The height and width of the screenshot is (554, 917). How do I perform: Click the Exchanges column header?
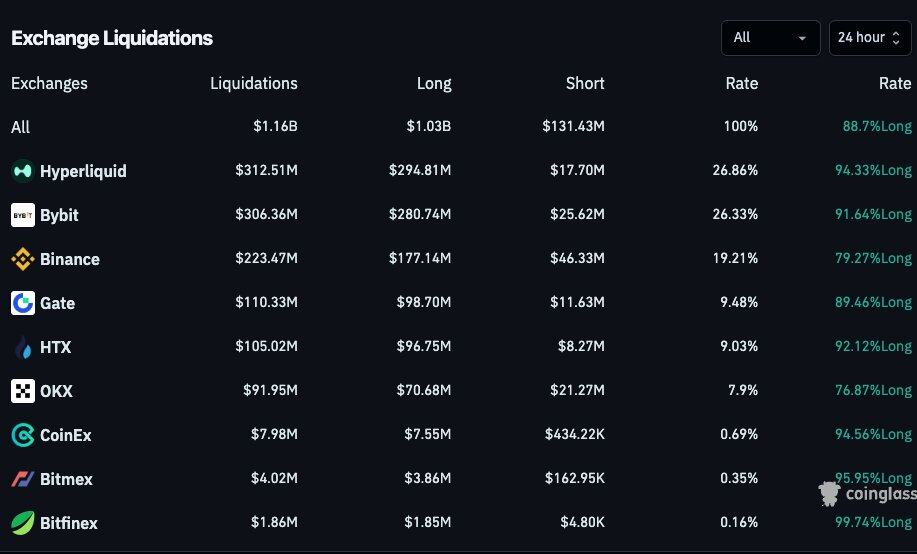(49, 83)
